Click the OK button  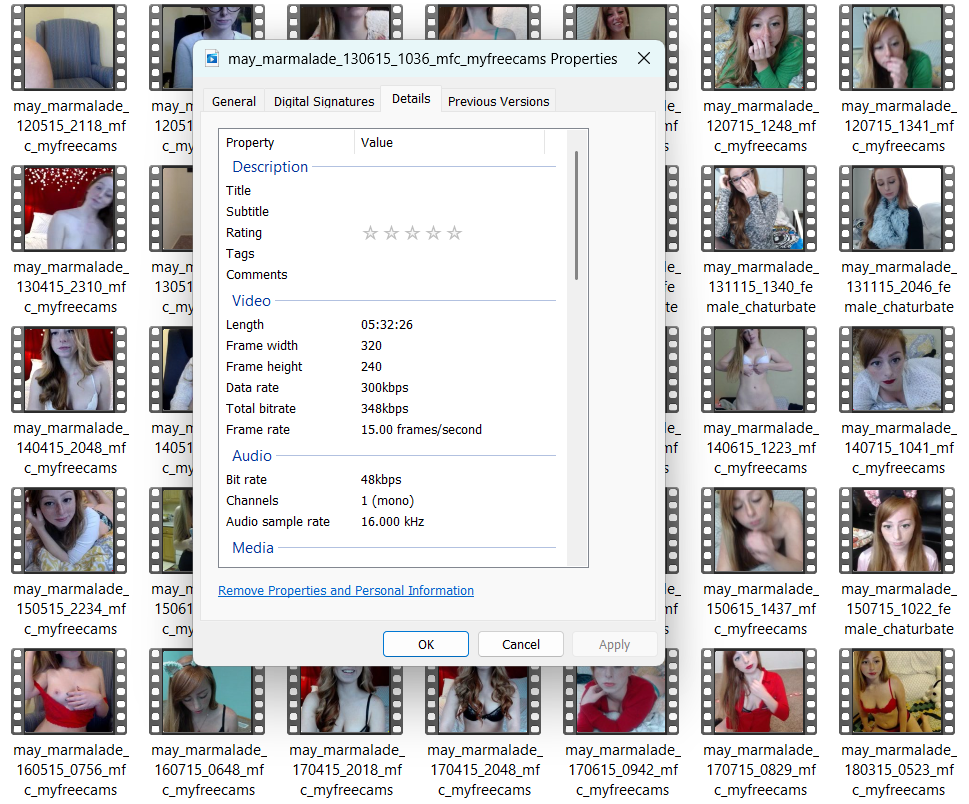click(426, 644)
